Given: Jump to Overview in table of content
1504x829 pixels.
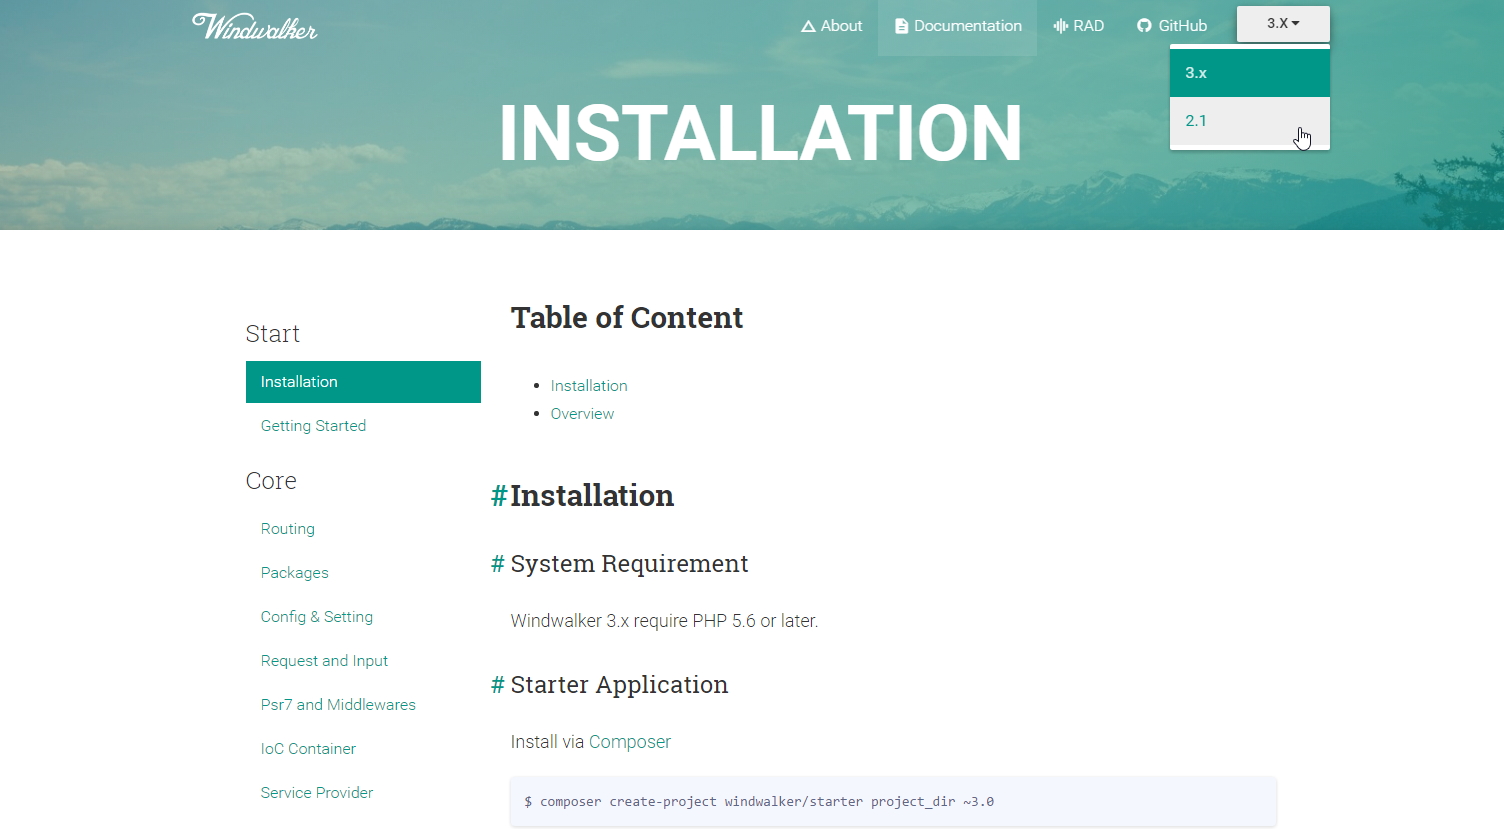Looking at the screenshot, I should click(x=582, y=414).
